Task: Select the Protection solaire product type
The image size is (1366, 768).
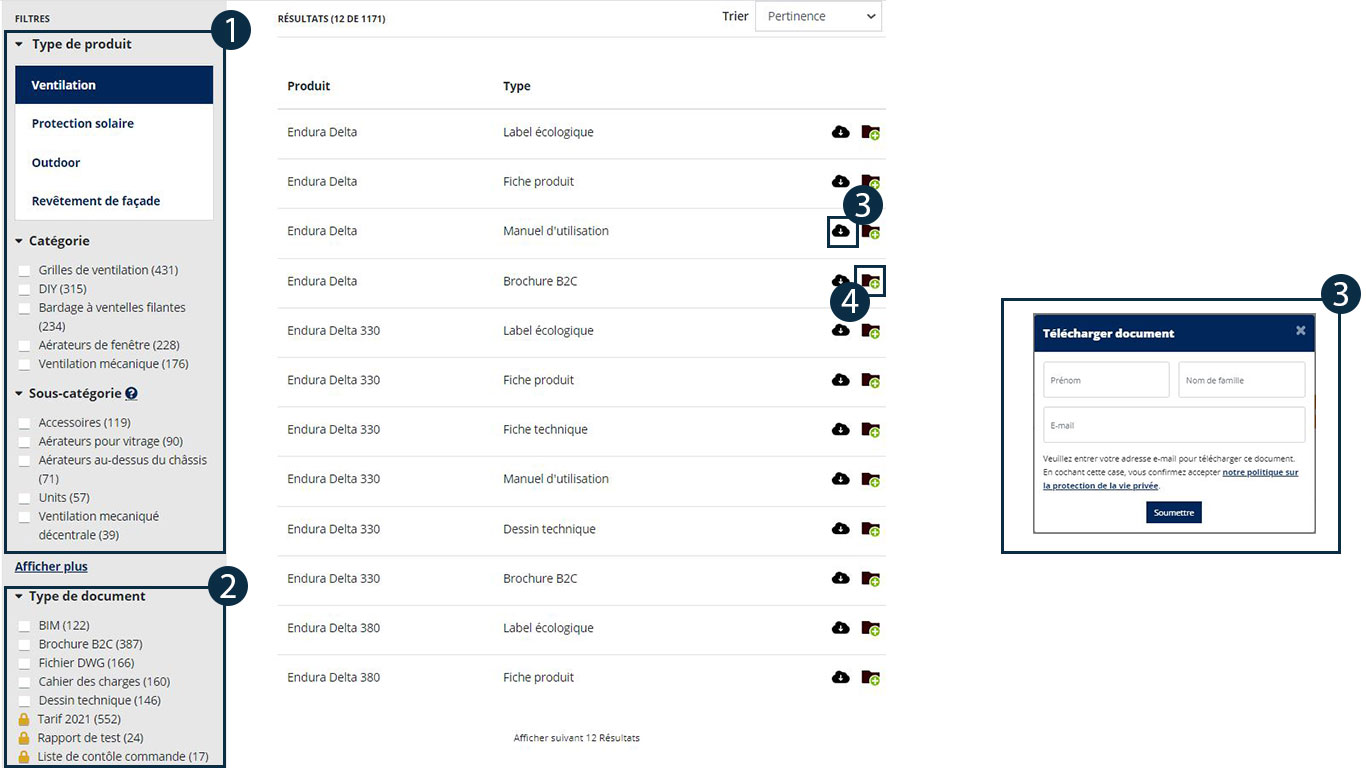Action: 83,124
